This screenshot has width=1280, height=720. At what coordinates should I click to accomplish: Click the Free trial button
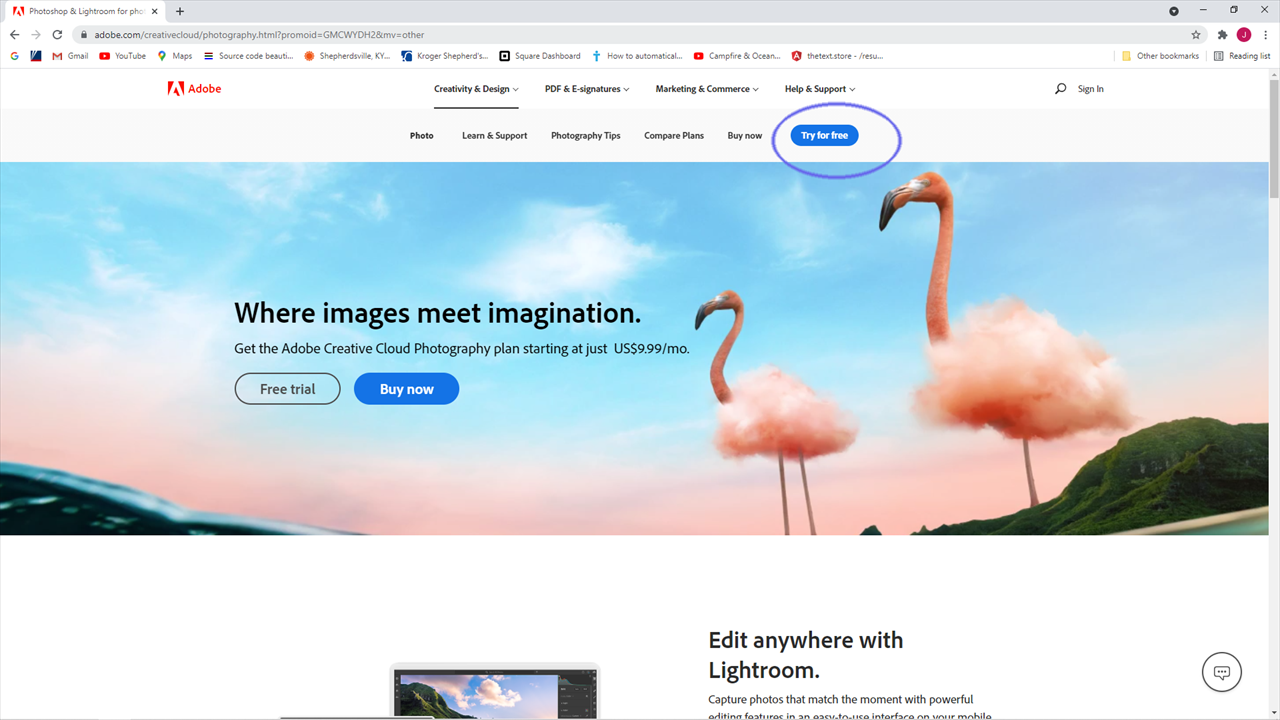click(287, 389)
